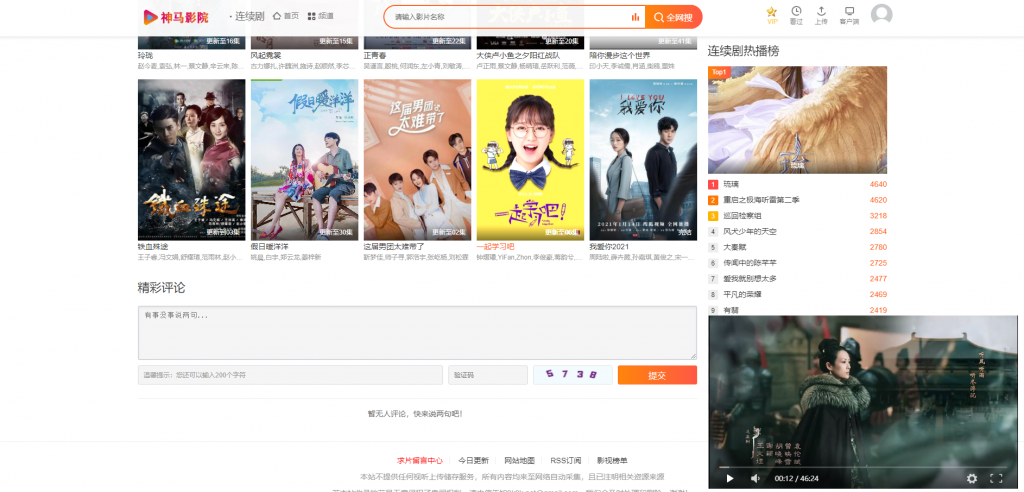
Task: Click the 正青春 title link
Action: pyautogui.click(x=375, y=56)
